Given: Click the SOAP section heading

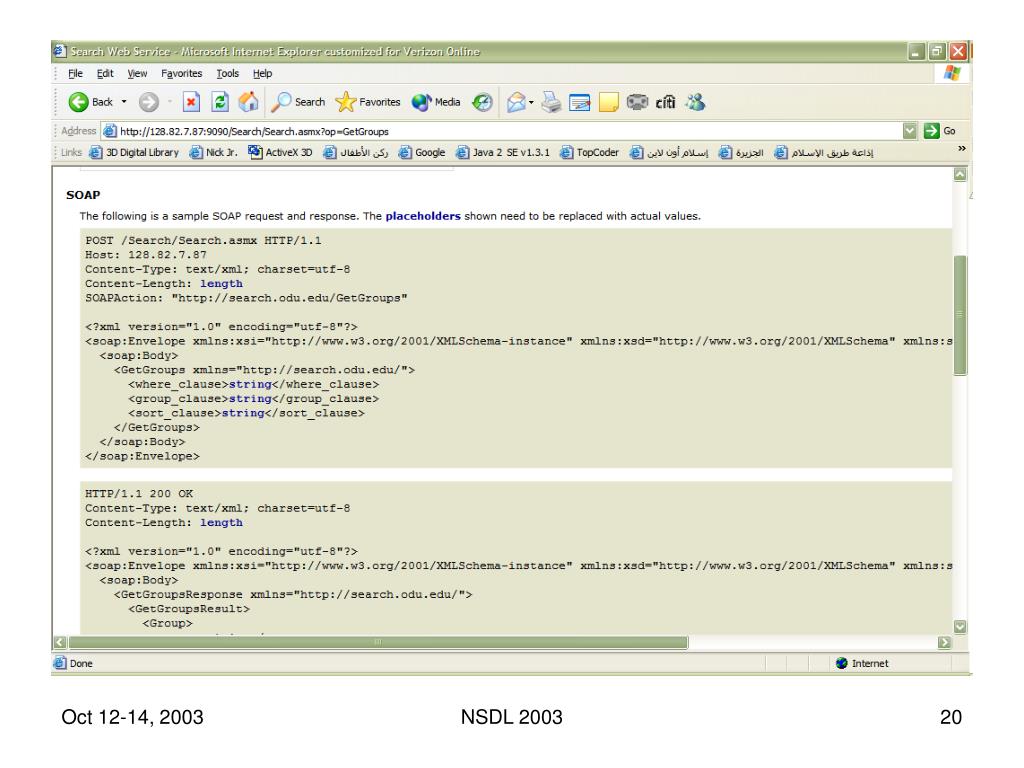Looking at the screenshot, I should click(x=83, y=195).
